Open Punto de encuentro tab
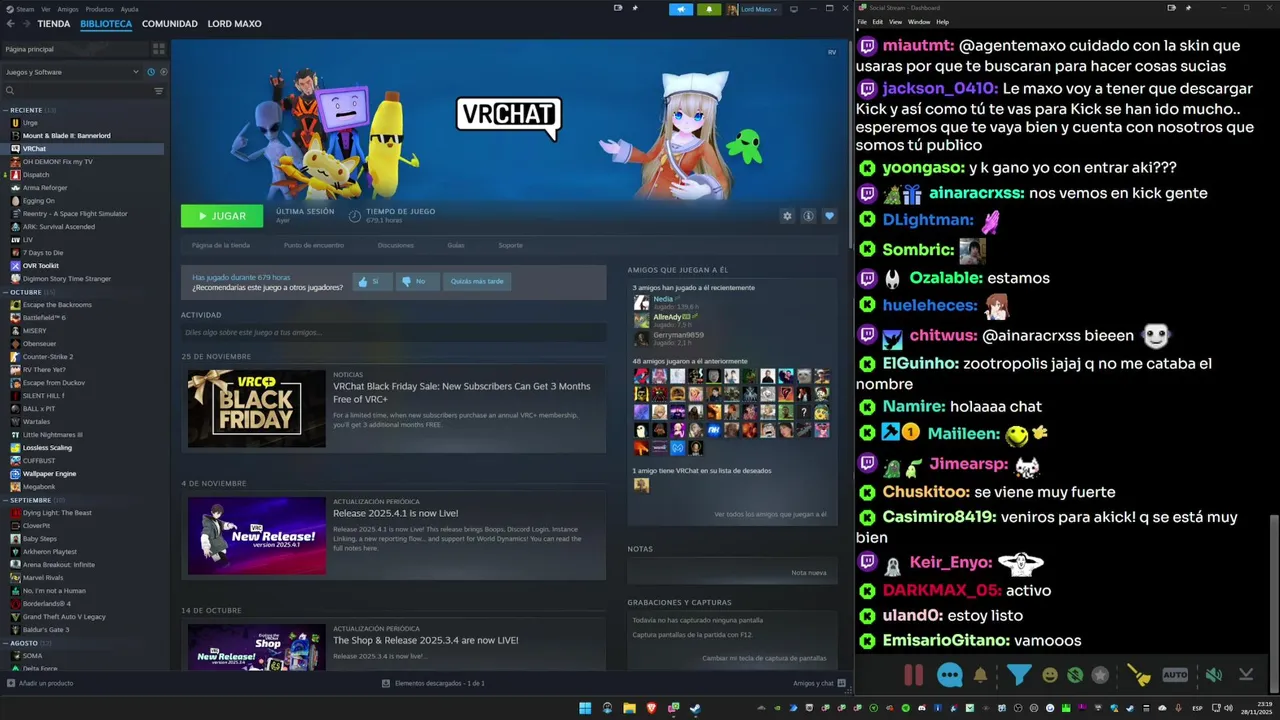This screenshot has width=1280, height=720. (x=313, y=245)
